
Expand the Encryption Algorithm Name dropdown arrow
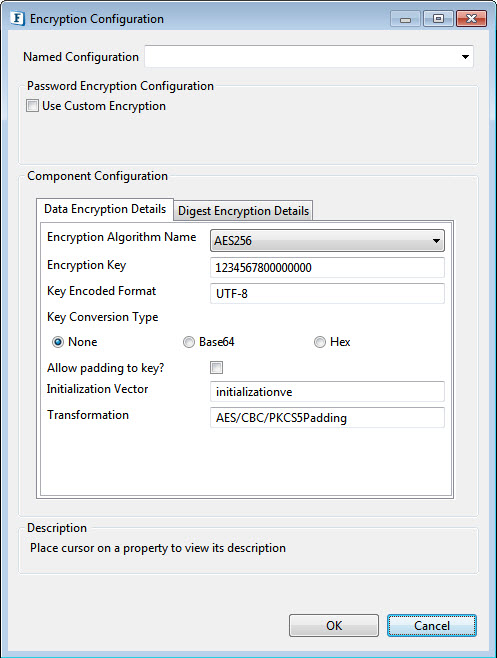(x=436, y=241)
